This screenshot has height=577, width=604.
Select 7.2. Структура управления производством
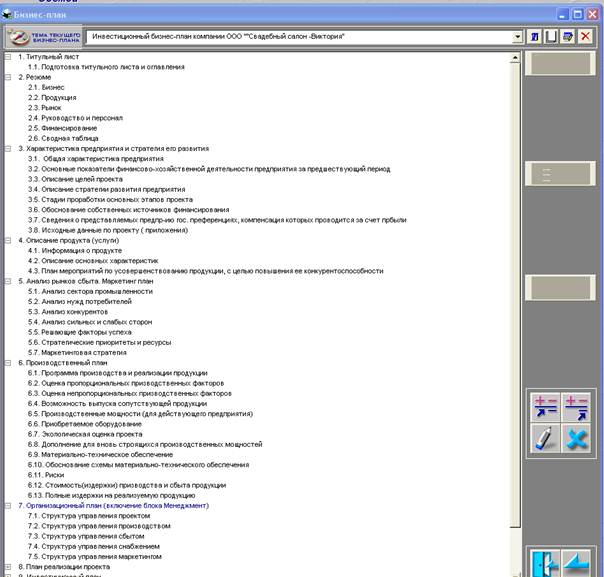coord(99,526)
